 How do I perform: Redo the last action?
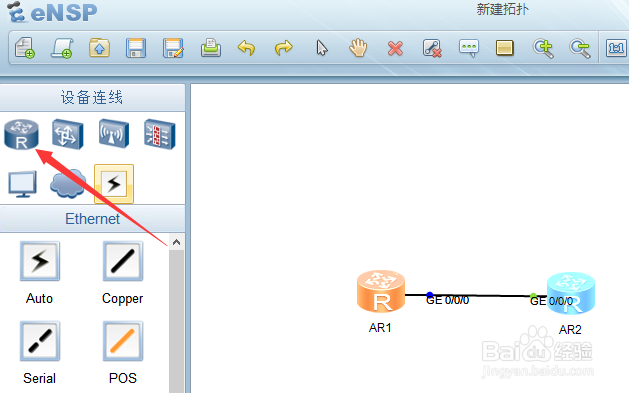[284, 48]
